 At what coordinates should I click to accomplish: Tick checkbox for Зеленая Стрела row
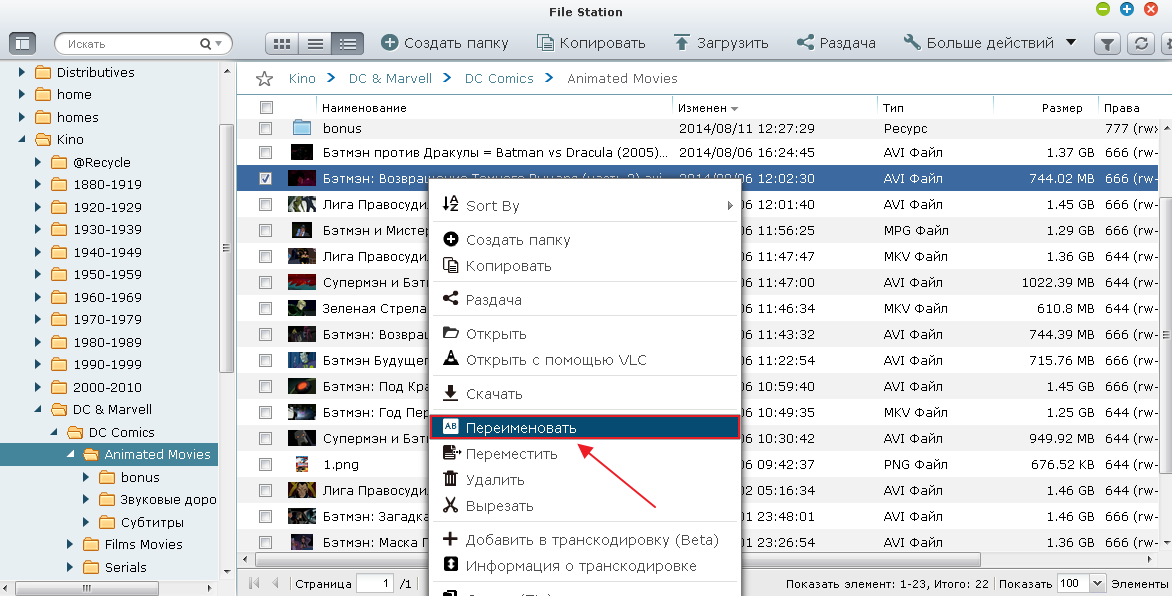click(x=265, y=308)
